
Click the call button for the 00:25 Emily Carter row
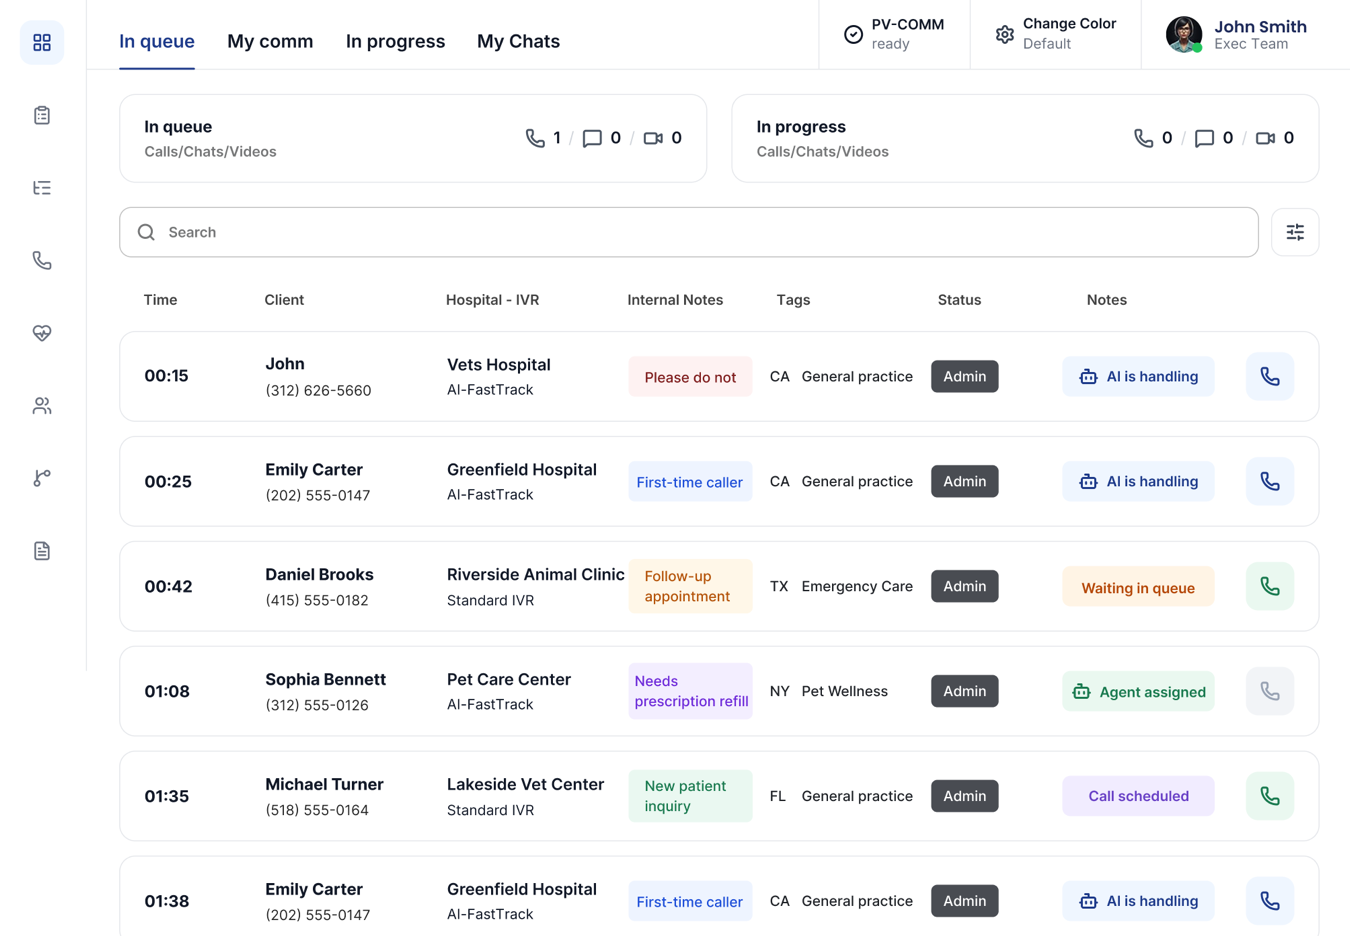(1270, 481)
